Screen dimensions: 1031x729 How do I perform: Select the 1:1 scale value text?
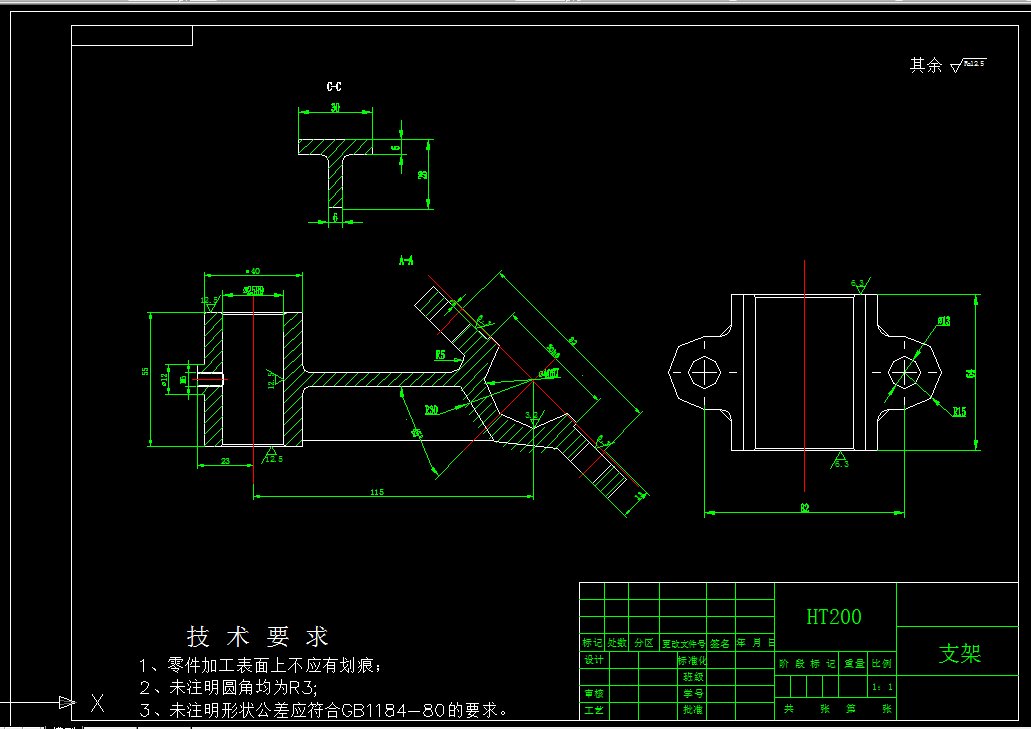884,686
